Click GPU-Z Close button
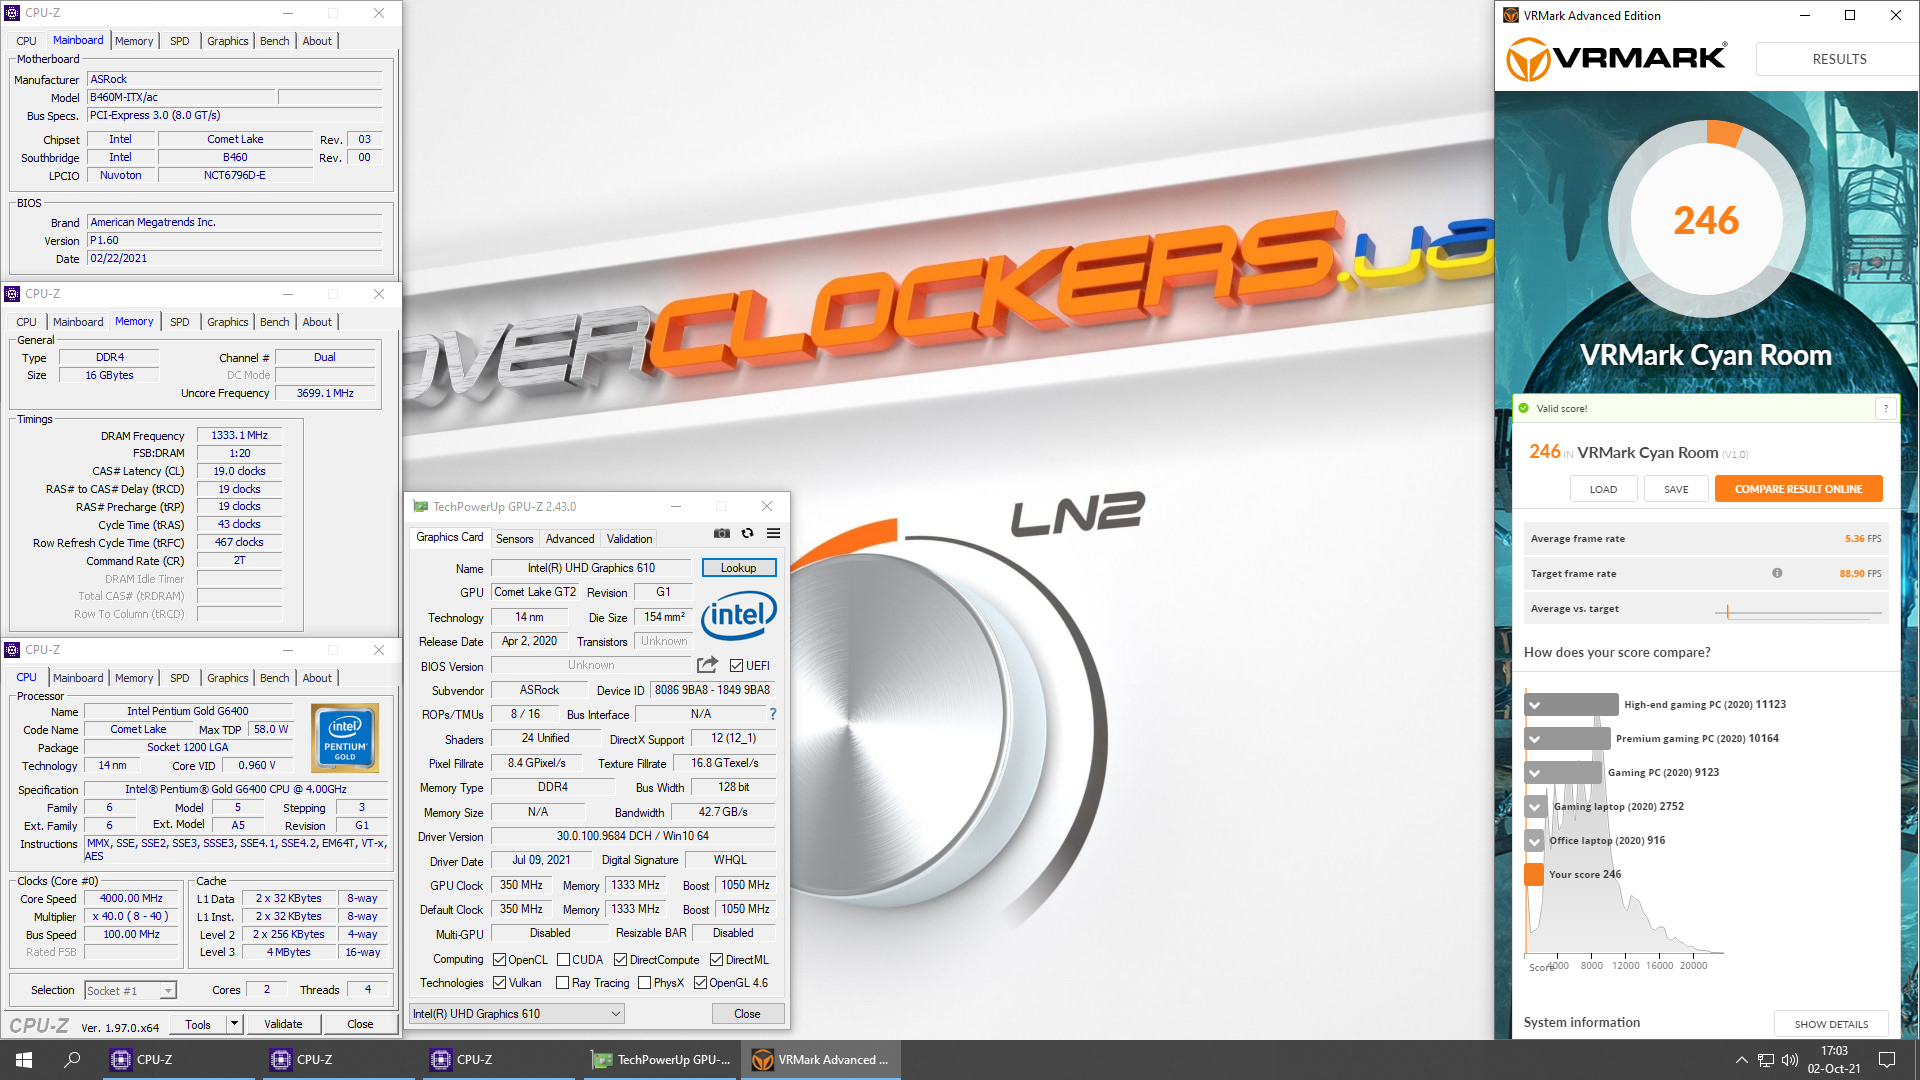Screen dimensions: 1920x1080 point(747,1014)
